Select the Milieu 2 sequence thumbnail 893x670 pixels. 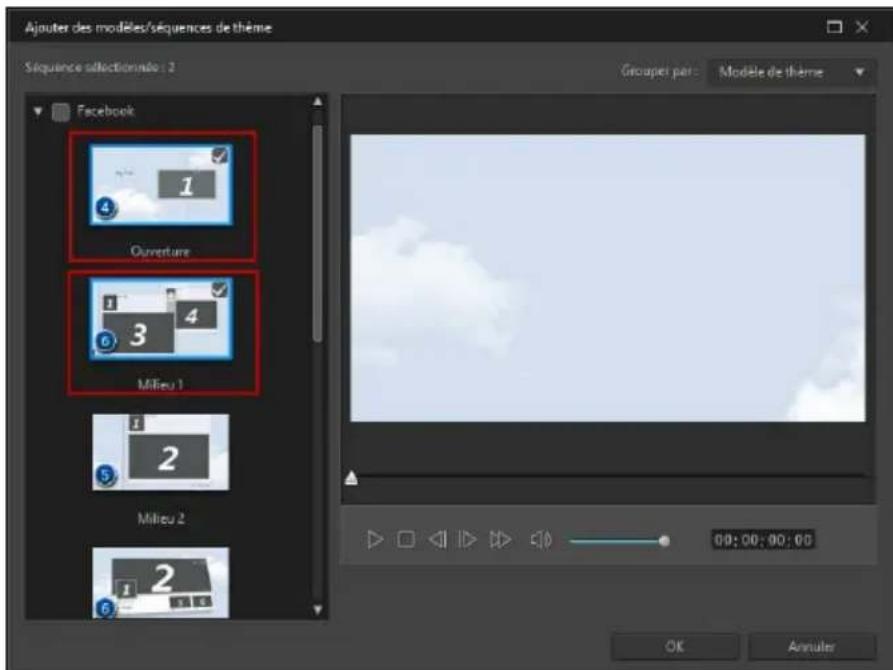pyautogui.click(x=161, y=453)
